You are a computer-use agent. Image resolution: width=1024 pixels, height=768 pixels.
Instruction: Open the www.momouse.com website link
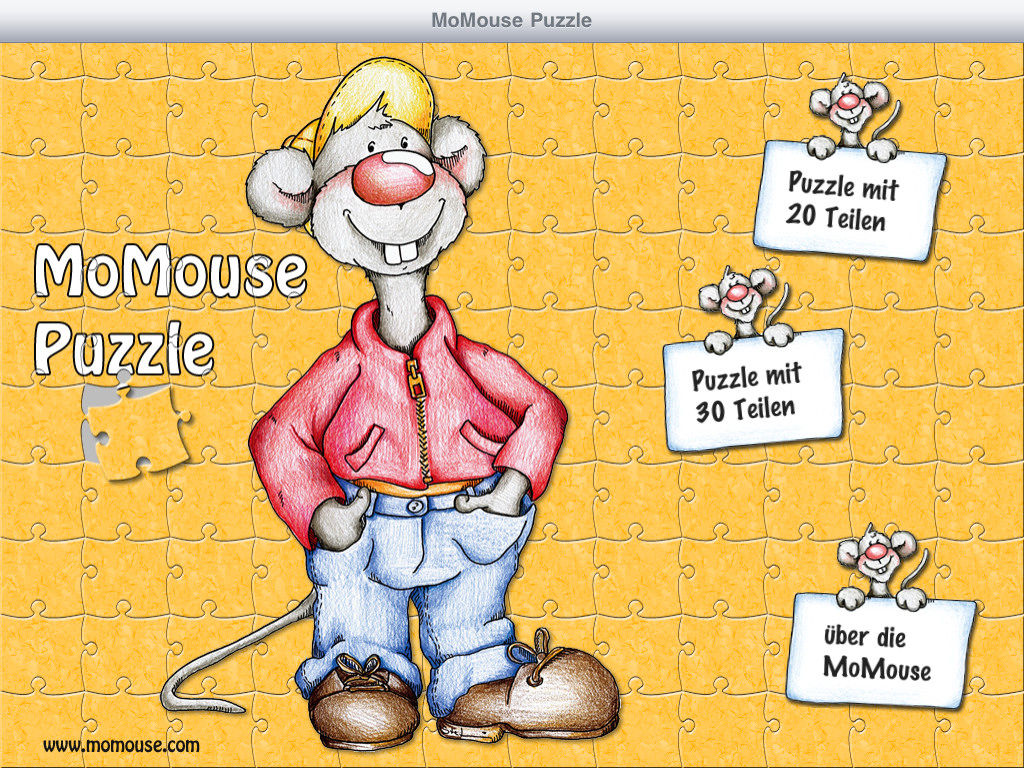[121, 745]
